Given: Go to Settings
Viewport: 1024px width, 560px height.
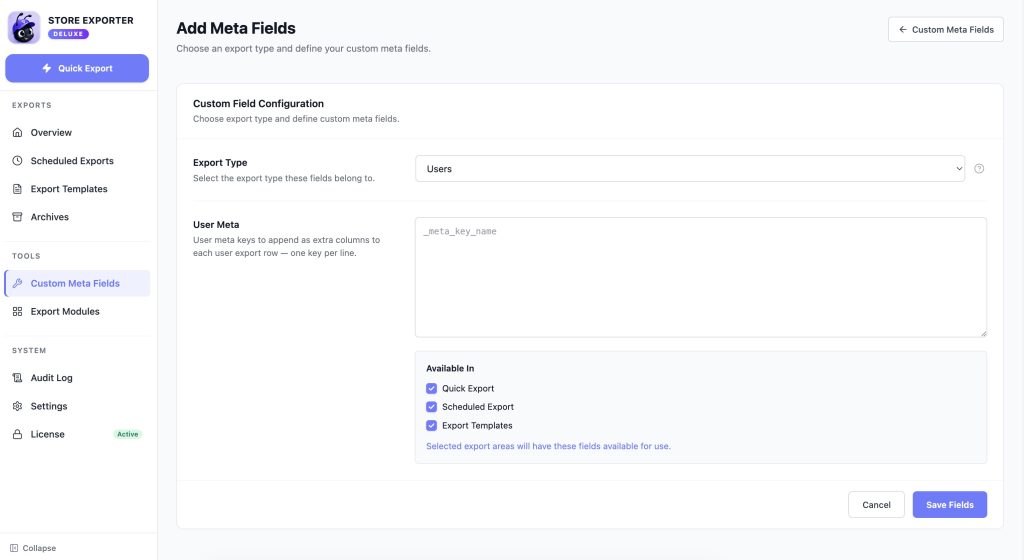Looking at the screenshot, I should pyautogui.click(x=77, y=406).
